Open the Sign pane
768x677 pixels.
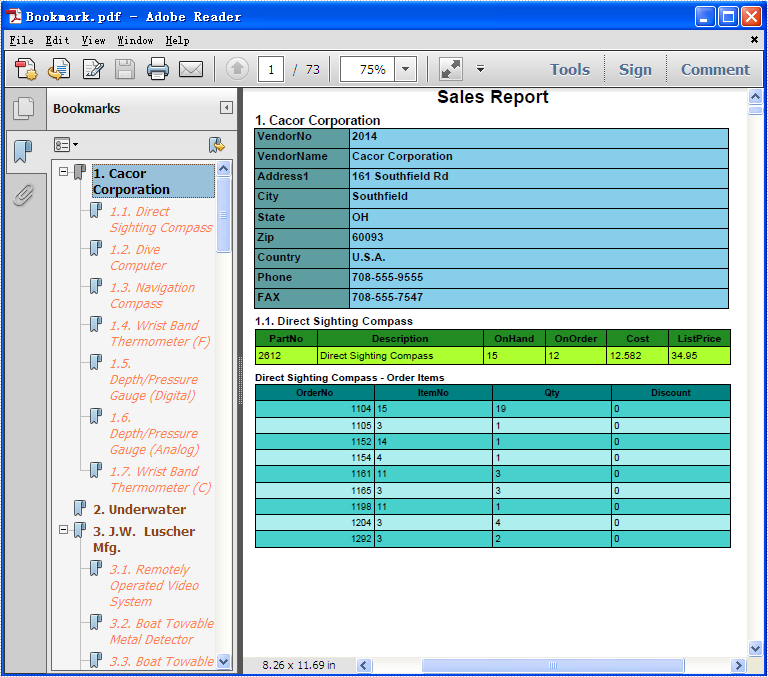pyautogui.click(x=635, y=70)
